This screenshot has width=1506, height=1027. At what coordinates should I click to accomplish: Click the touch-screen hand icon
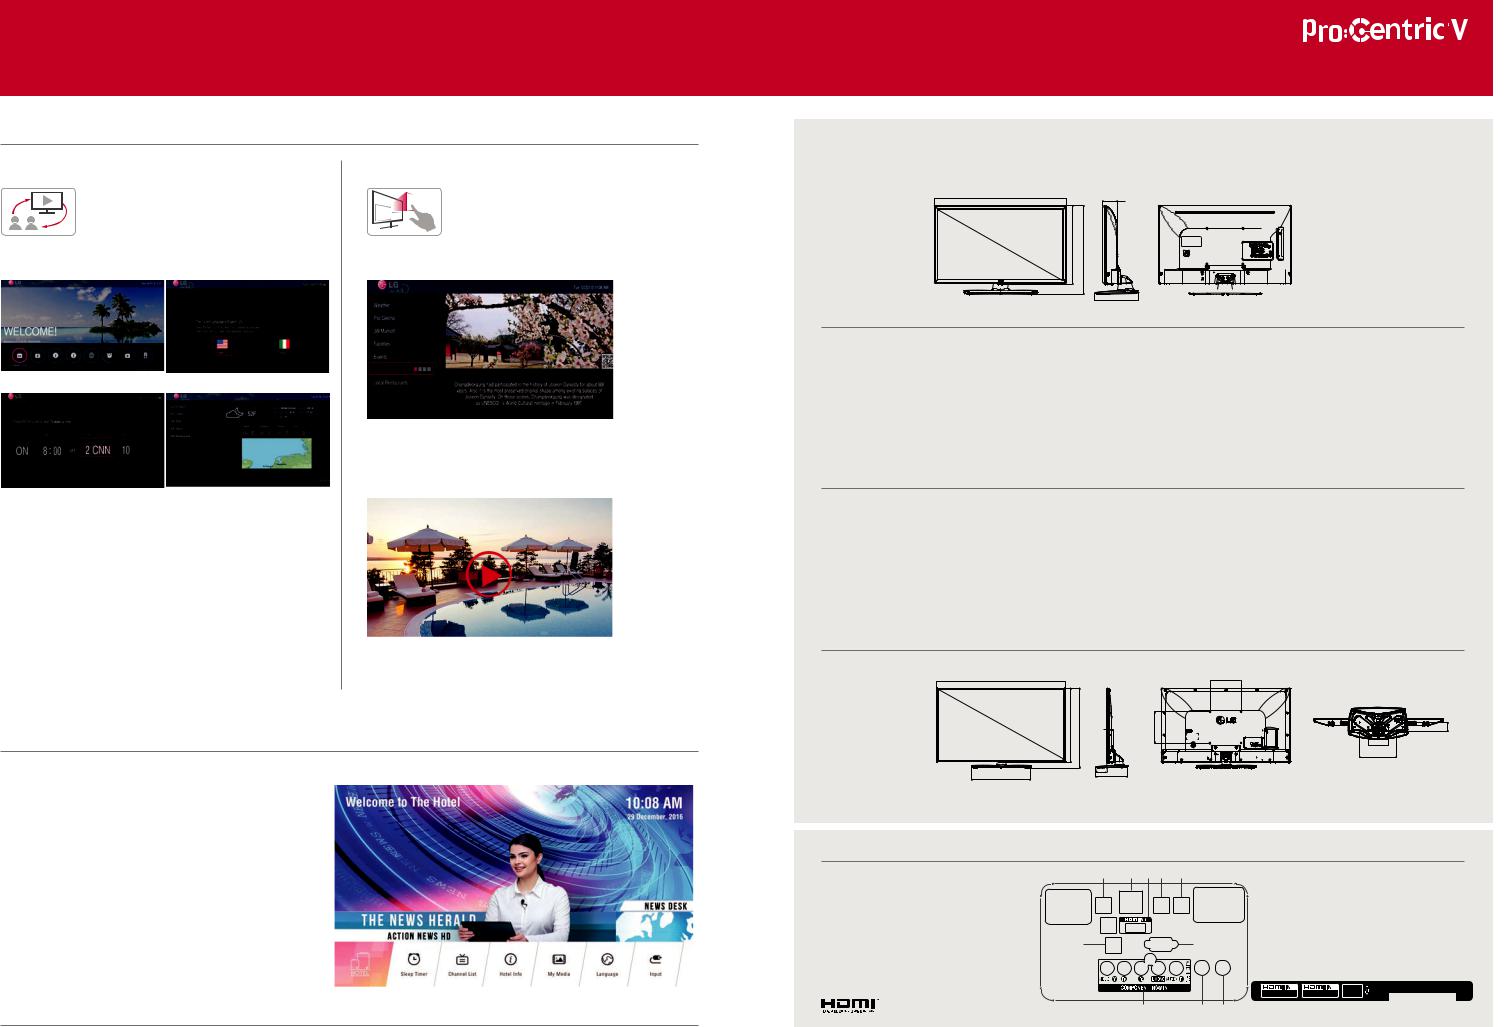coord(404,211)
